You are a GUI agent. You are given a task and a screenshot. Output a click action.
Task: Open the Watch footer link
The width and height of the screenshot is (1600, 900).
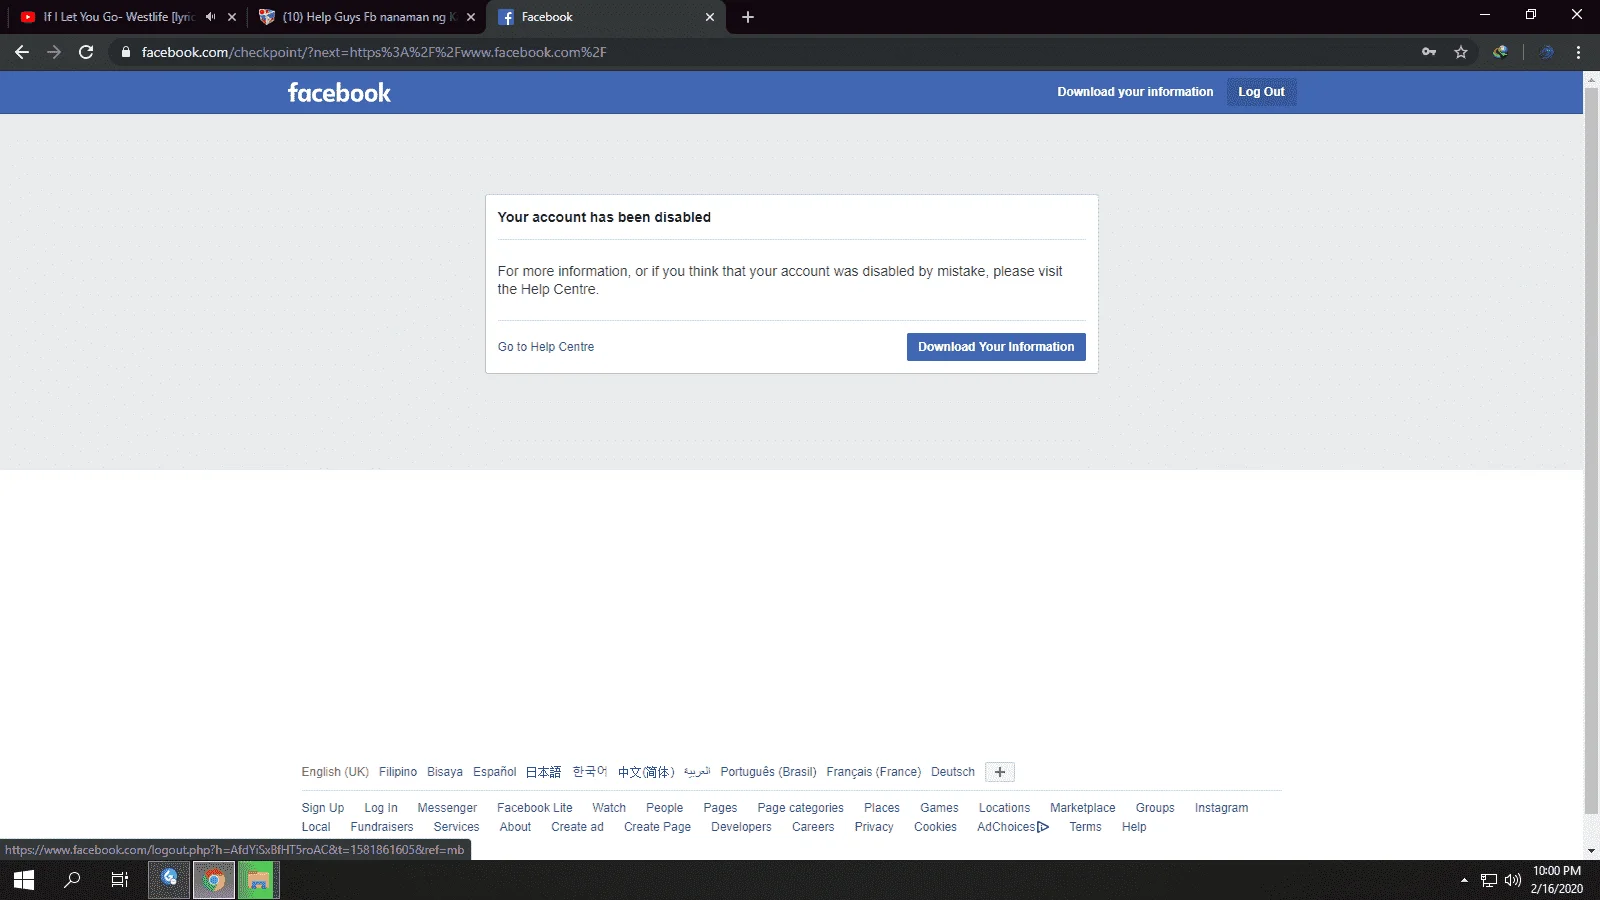pos(609,808)
